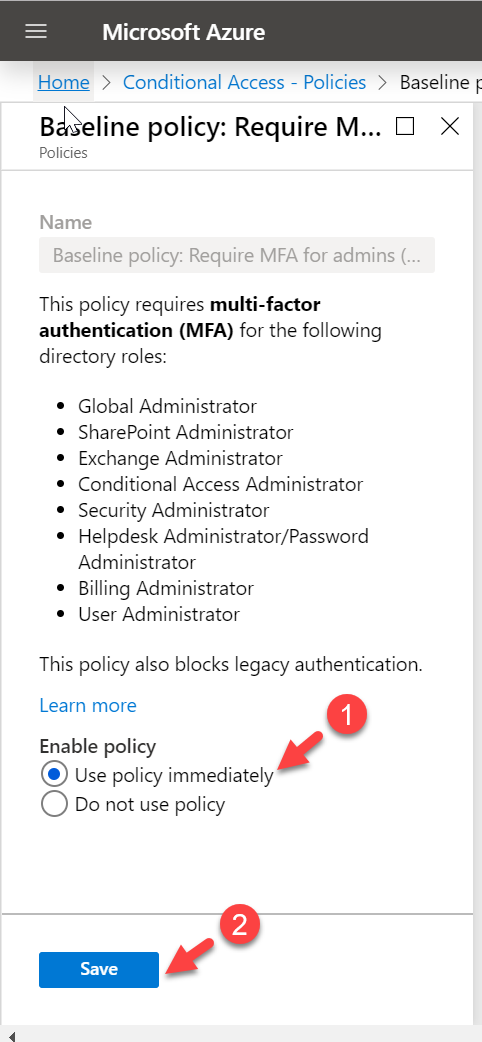Select Do not use policy option
Image resolution: width=482 pixels, height=1042 pixels.
[x=54, y=805]
